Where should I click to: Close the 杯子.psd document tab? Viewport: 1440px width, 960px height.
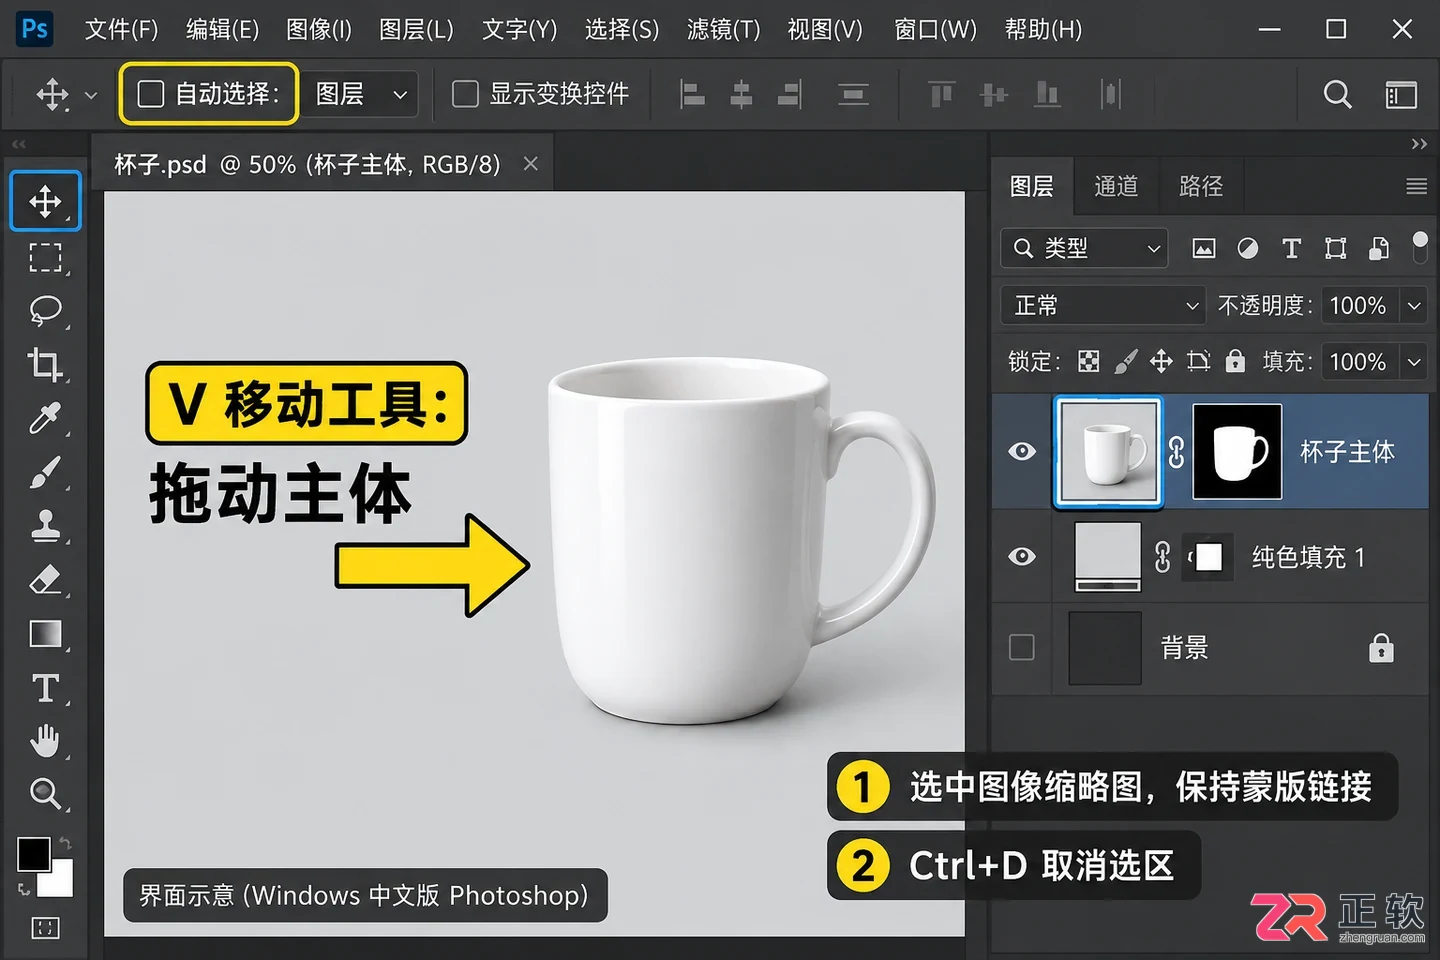[x=531, y=163]
